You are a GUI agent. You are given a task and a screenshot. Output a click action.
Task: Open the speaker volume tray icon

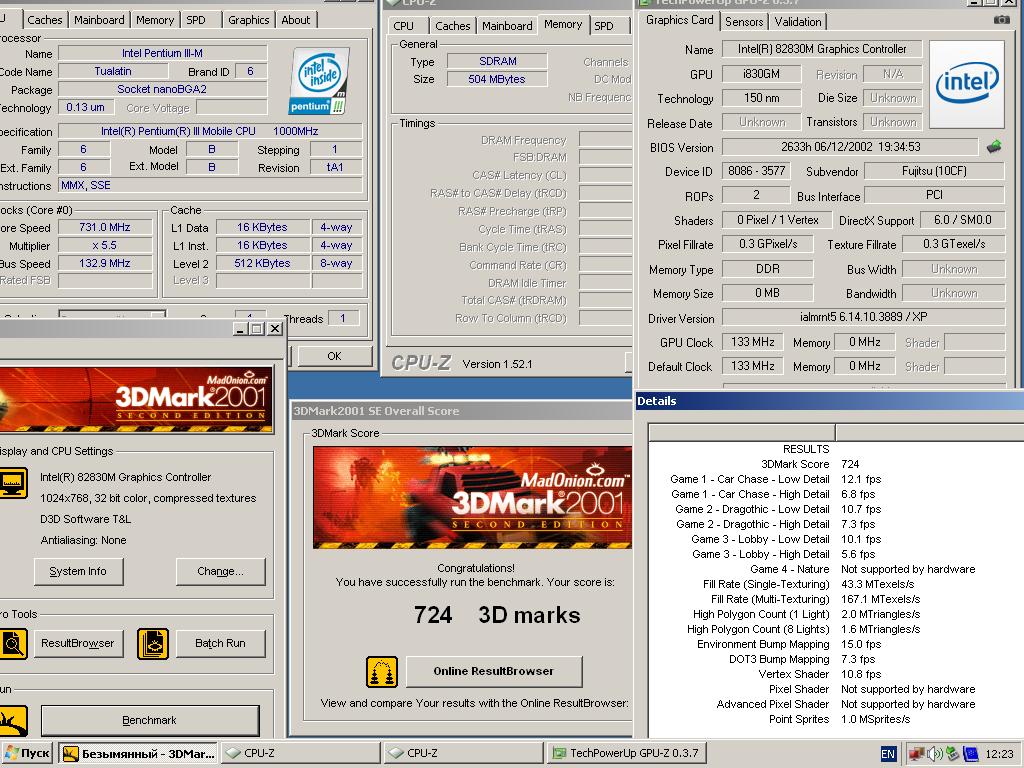tap(935, 754)
